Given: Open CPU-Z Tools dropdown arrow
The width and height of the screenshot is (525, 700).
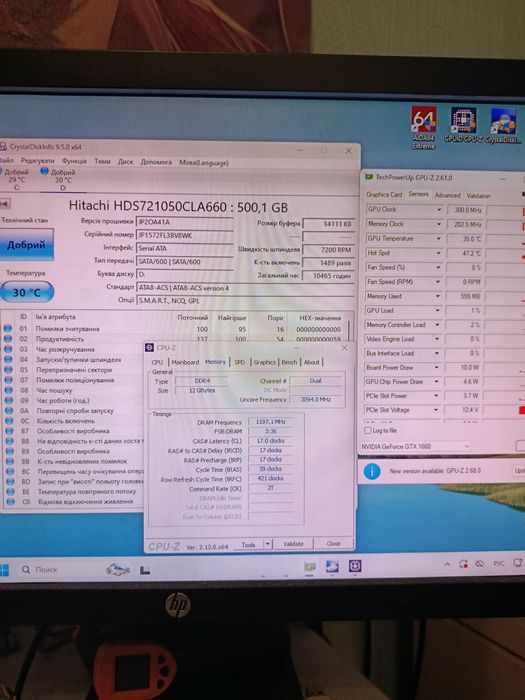Looking at the screenshot, I should pyautogui.click(x=267, y=544).
